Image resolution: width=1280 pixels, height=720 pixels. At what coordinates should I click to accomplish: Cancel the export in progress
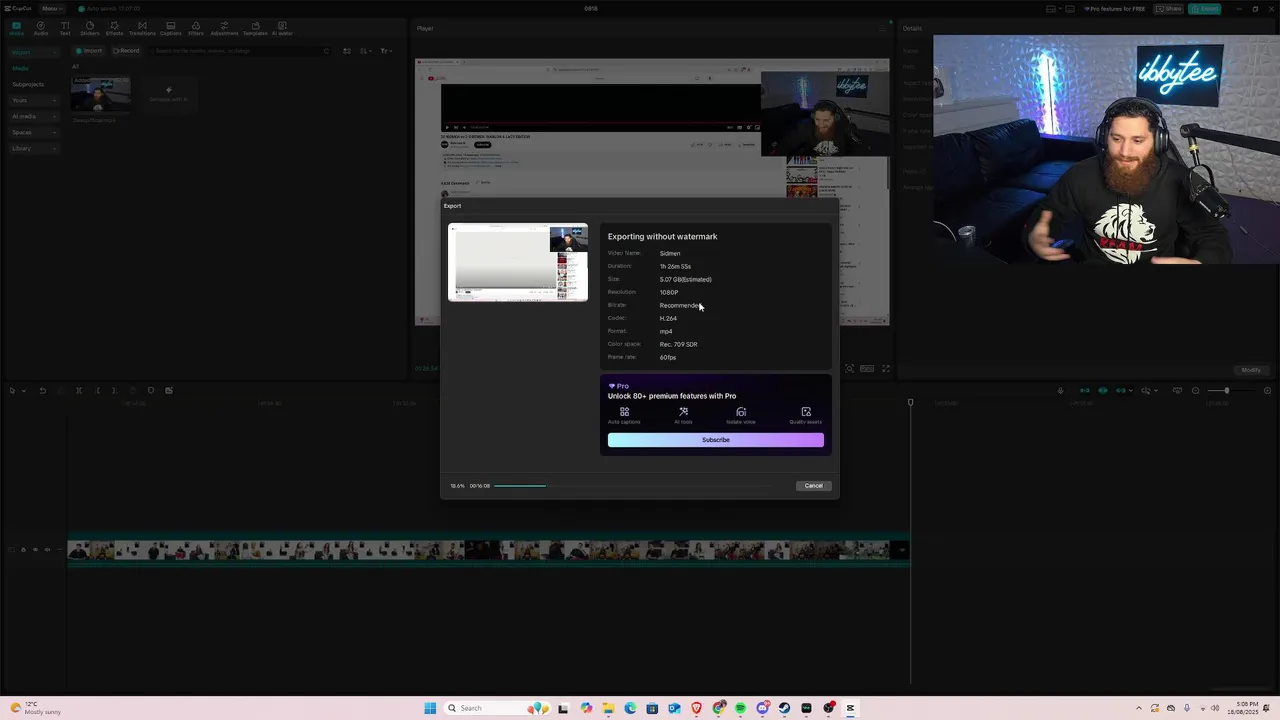click(x=813, y=486)
